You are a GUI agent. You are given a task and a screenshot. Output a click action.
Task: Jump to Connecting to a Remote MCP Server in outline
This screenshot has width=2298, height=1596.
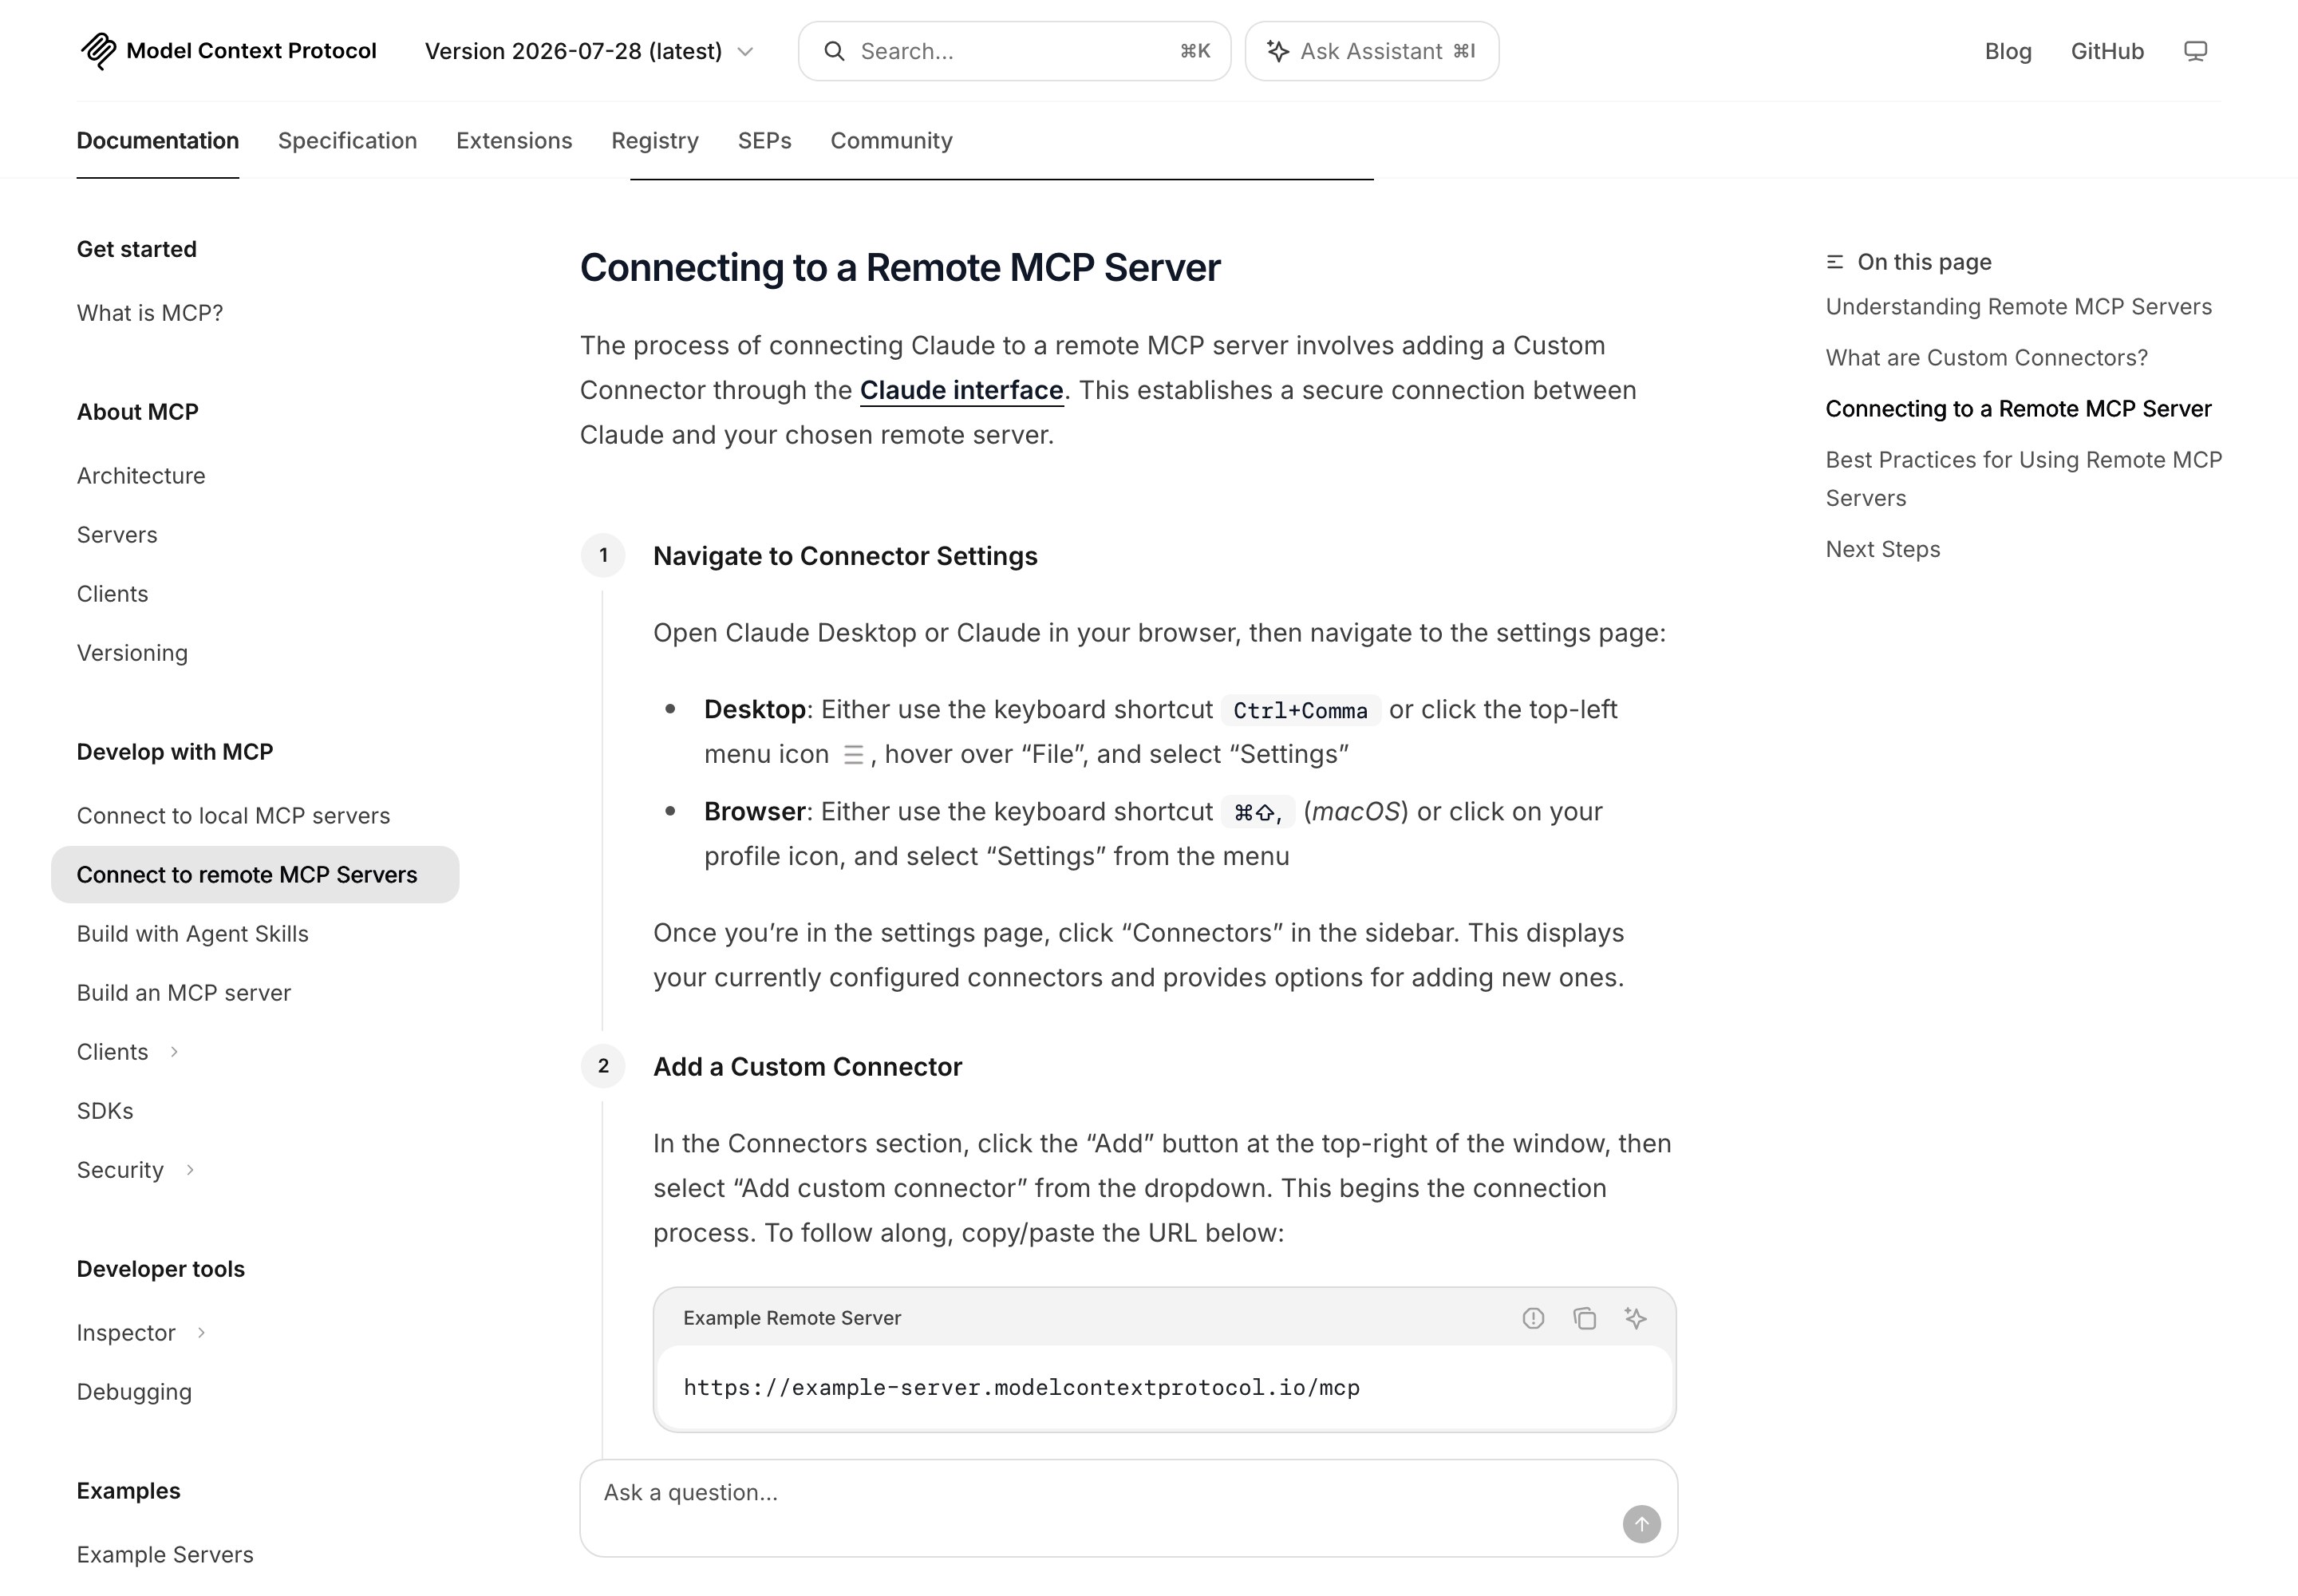[2018, 409]
